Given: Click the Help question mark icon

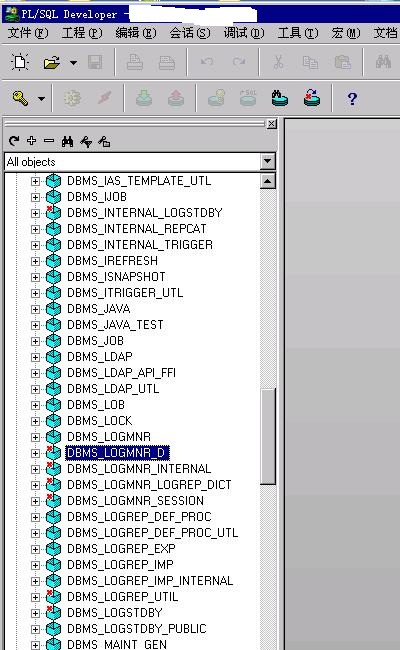Looking at the screenshot, I should coord(352,99).
